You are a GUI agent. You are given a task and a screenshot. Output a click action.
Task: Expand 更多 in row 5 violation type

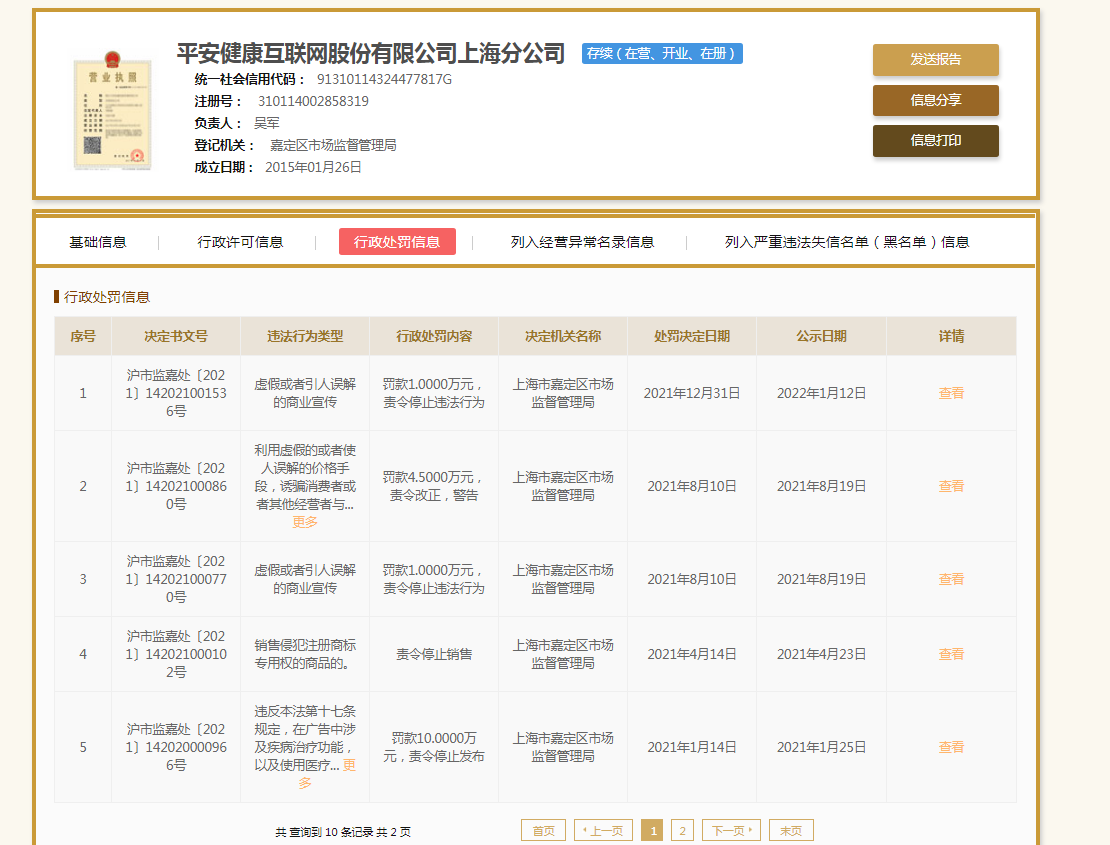tap(349, 765)
